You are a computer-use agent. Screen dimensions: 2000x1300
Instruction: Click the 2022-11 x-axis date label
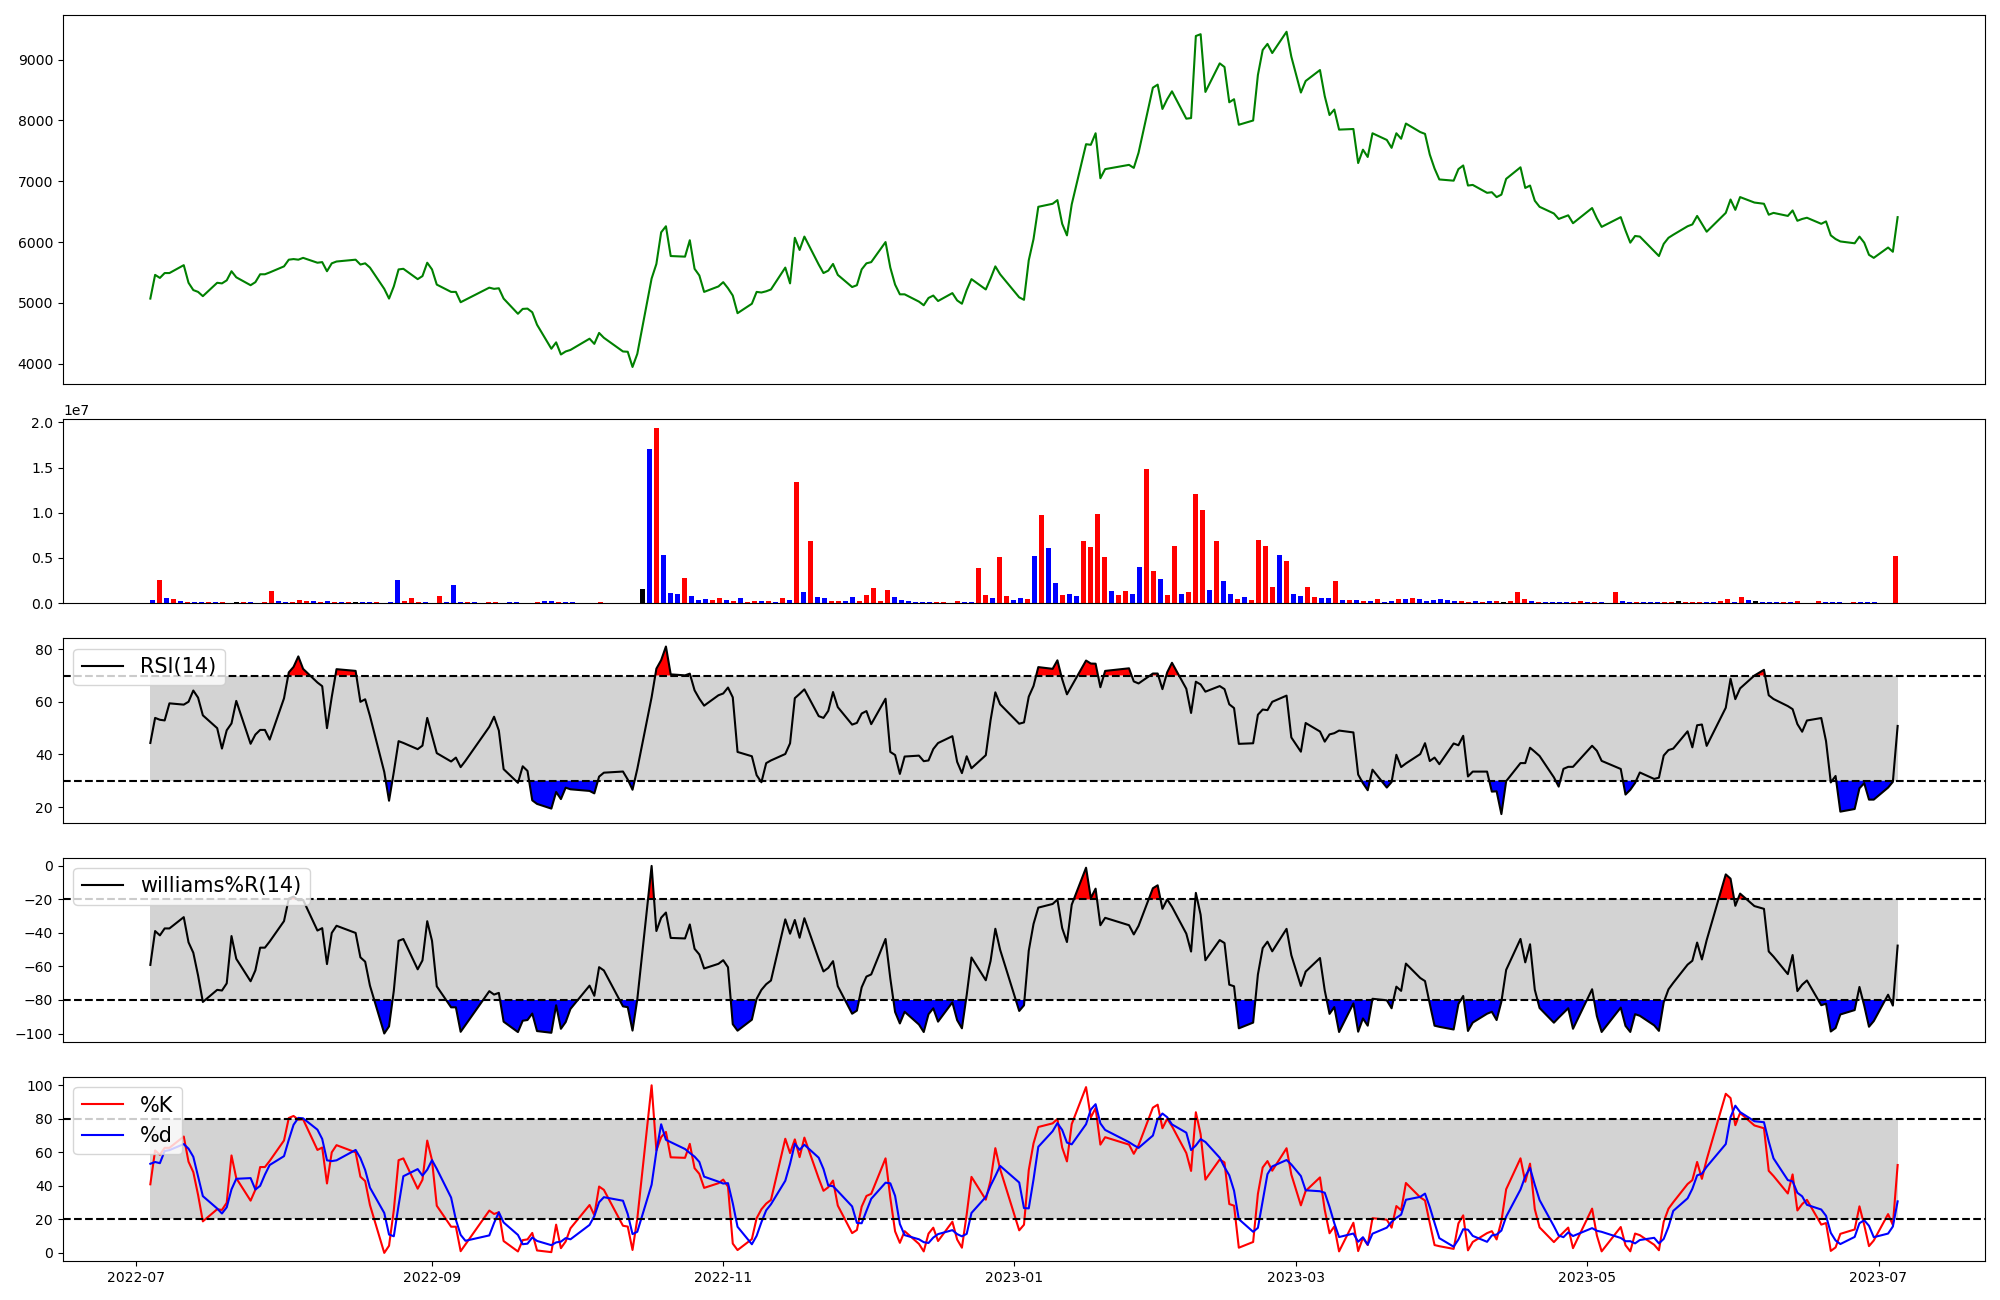click(x=723, y=1277)
